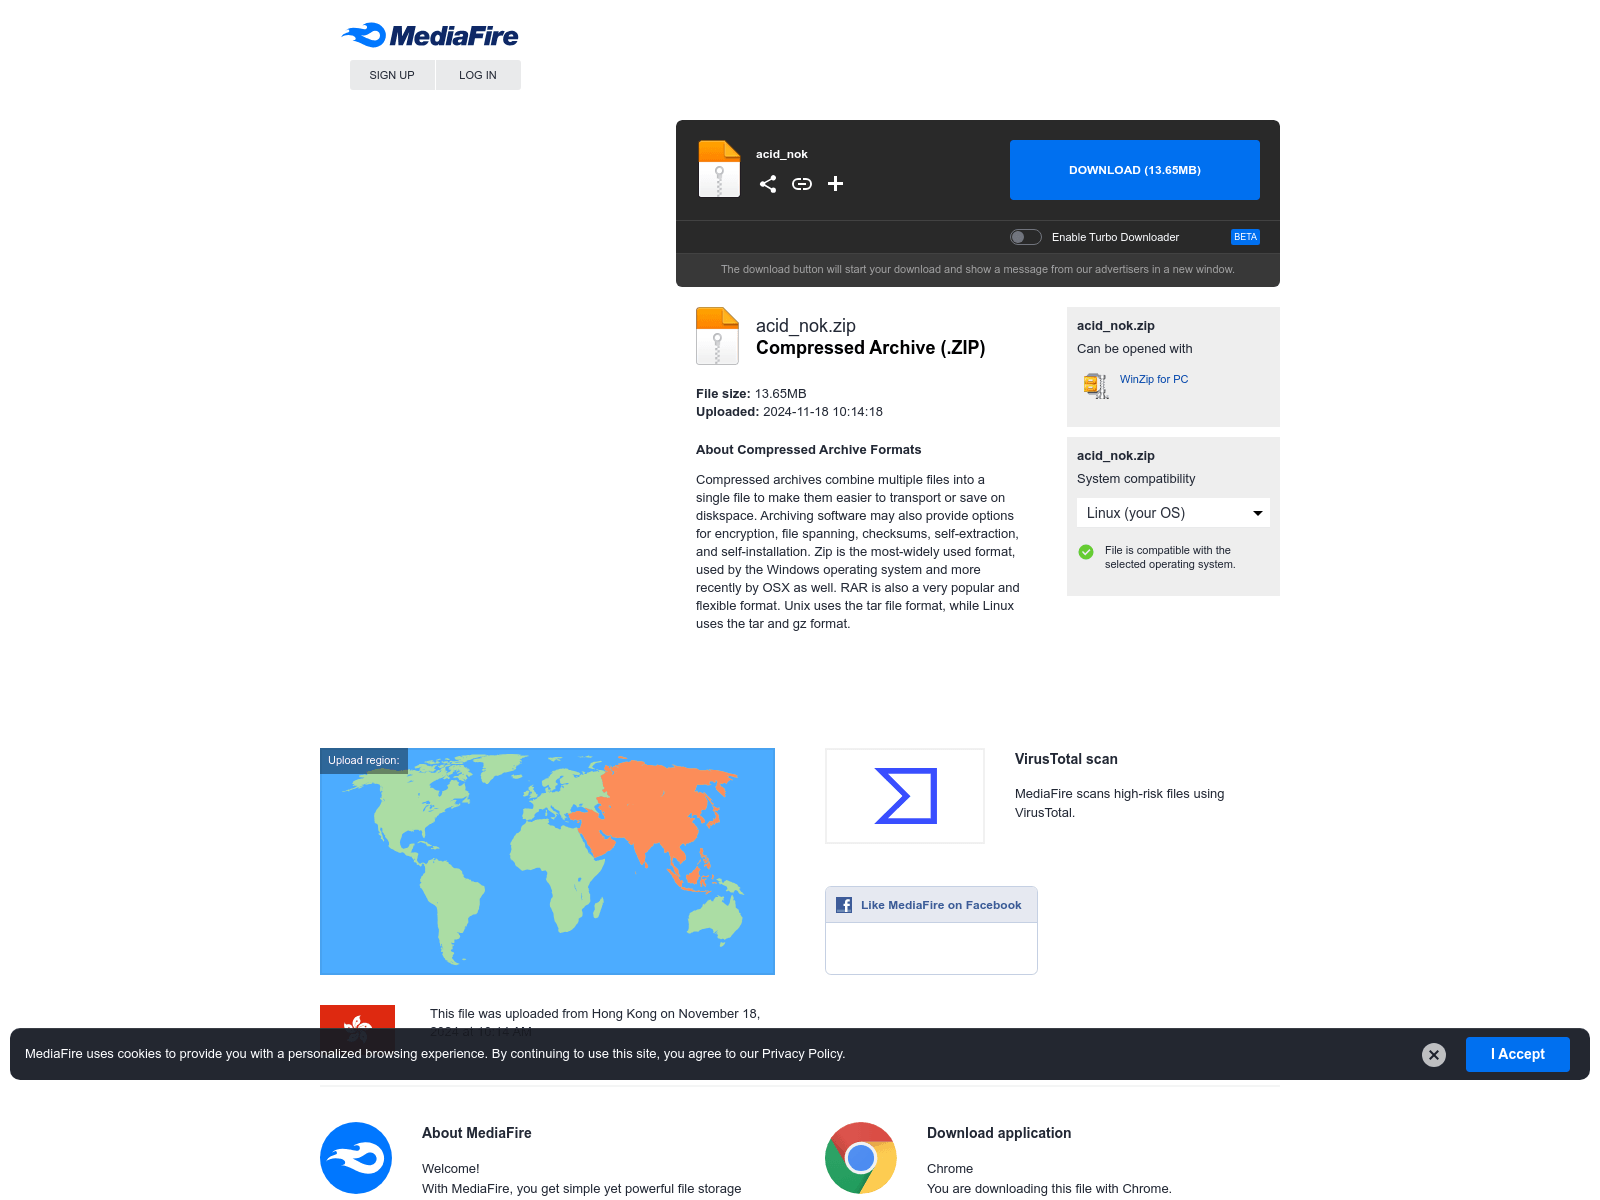Dismiss the cookie banner with X

(x=1434, y=1055)
